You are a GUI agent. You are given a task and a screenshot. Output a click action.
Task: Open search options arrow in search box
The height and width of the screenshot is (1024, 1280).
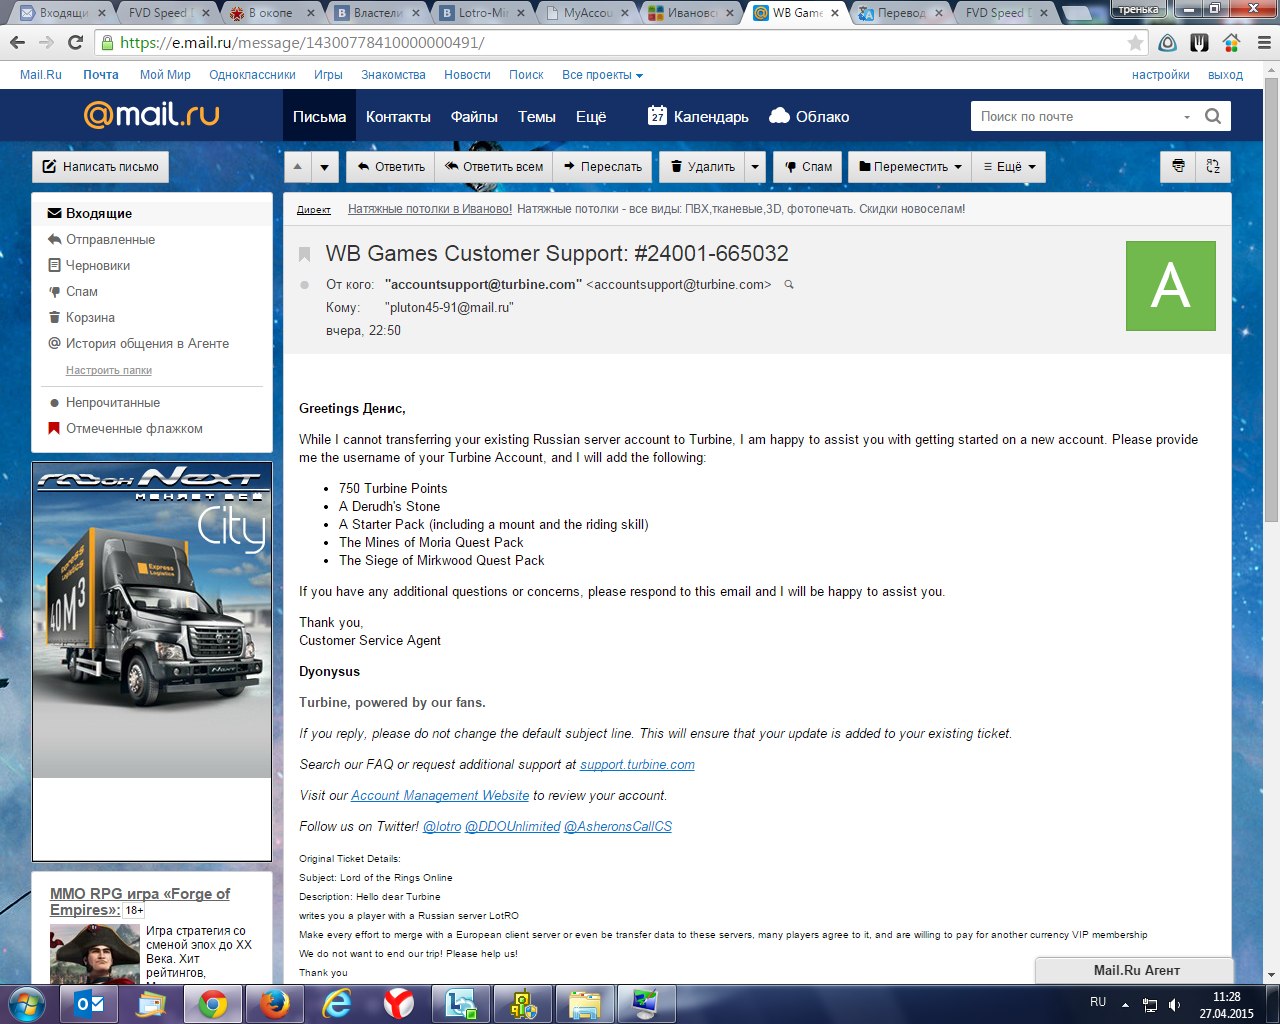pos(1187,117)
